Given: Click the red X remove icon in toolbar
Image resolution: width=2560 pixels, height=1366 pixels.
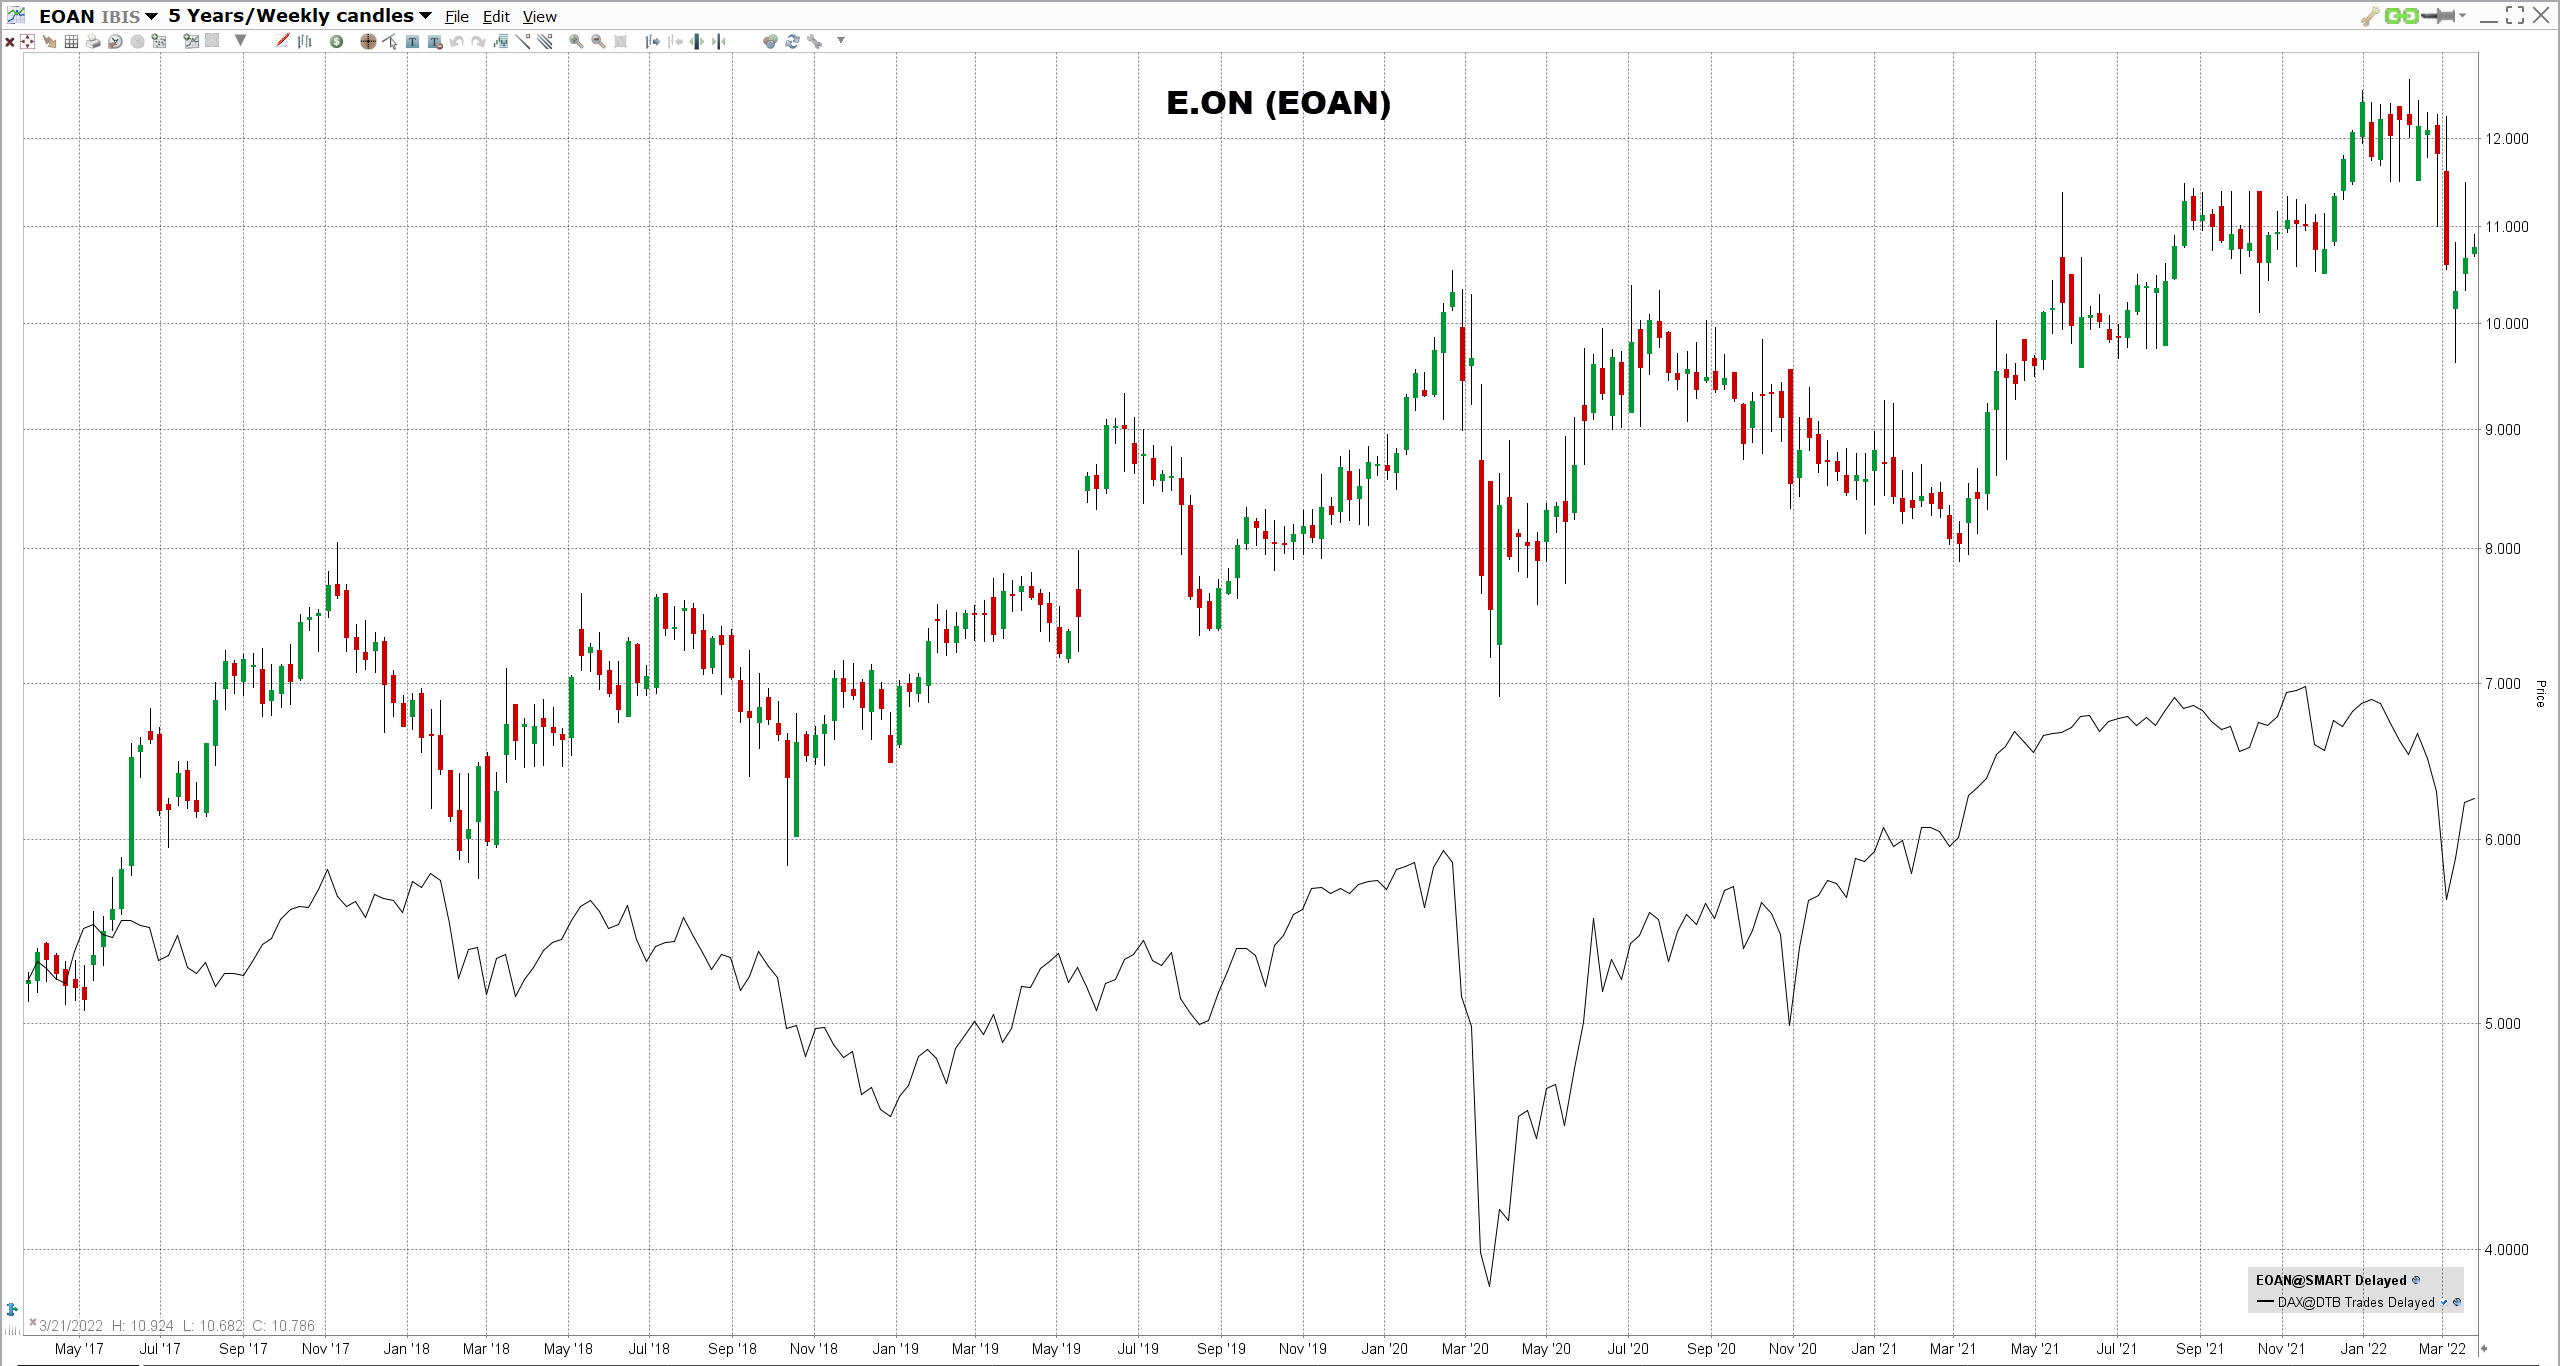Looking at the screenshot, I should 10,42.
